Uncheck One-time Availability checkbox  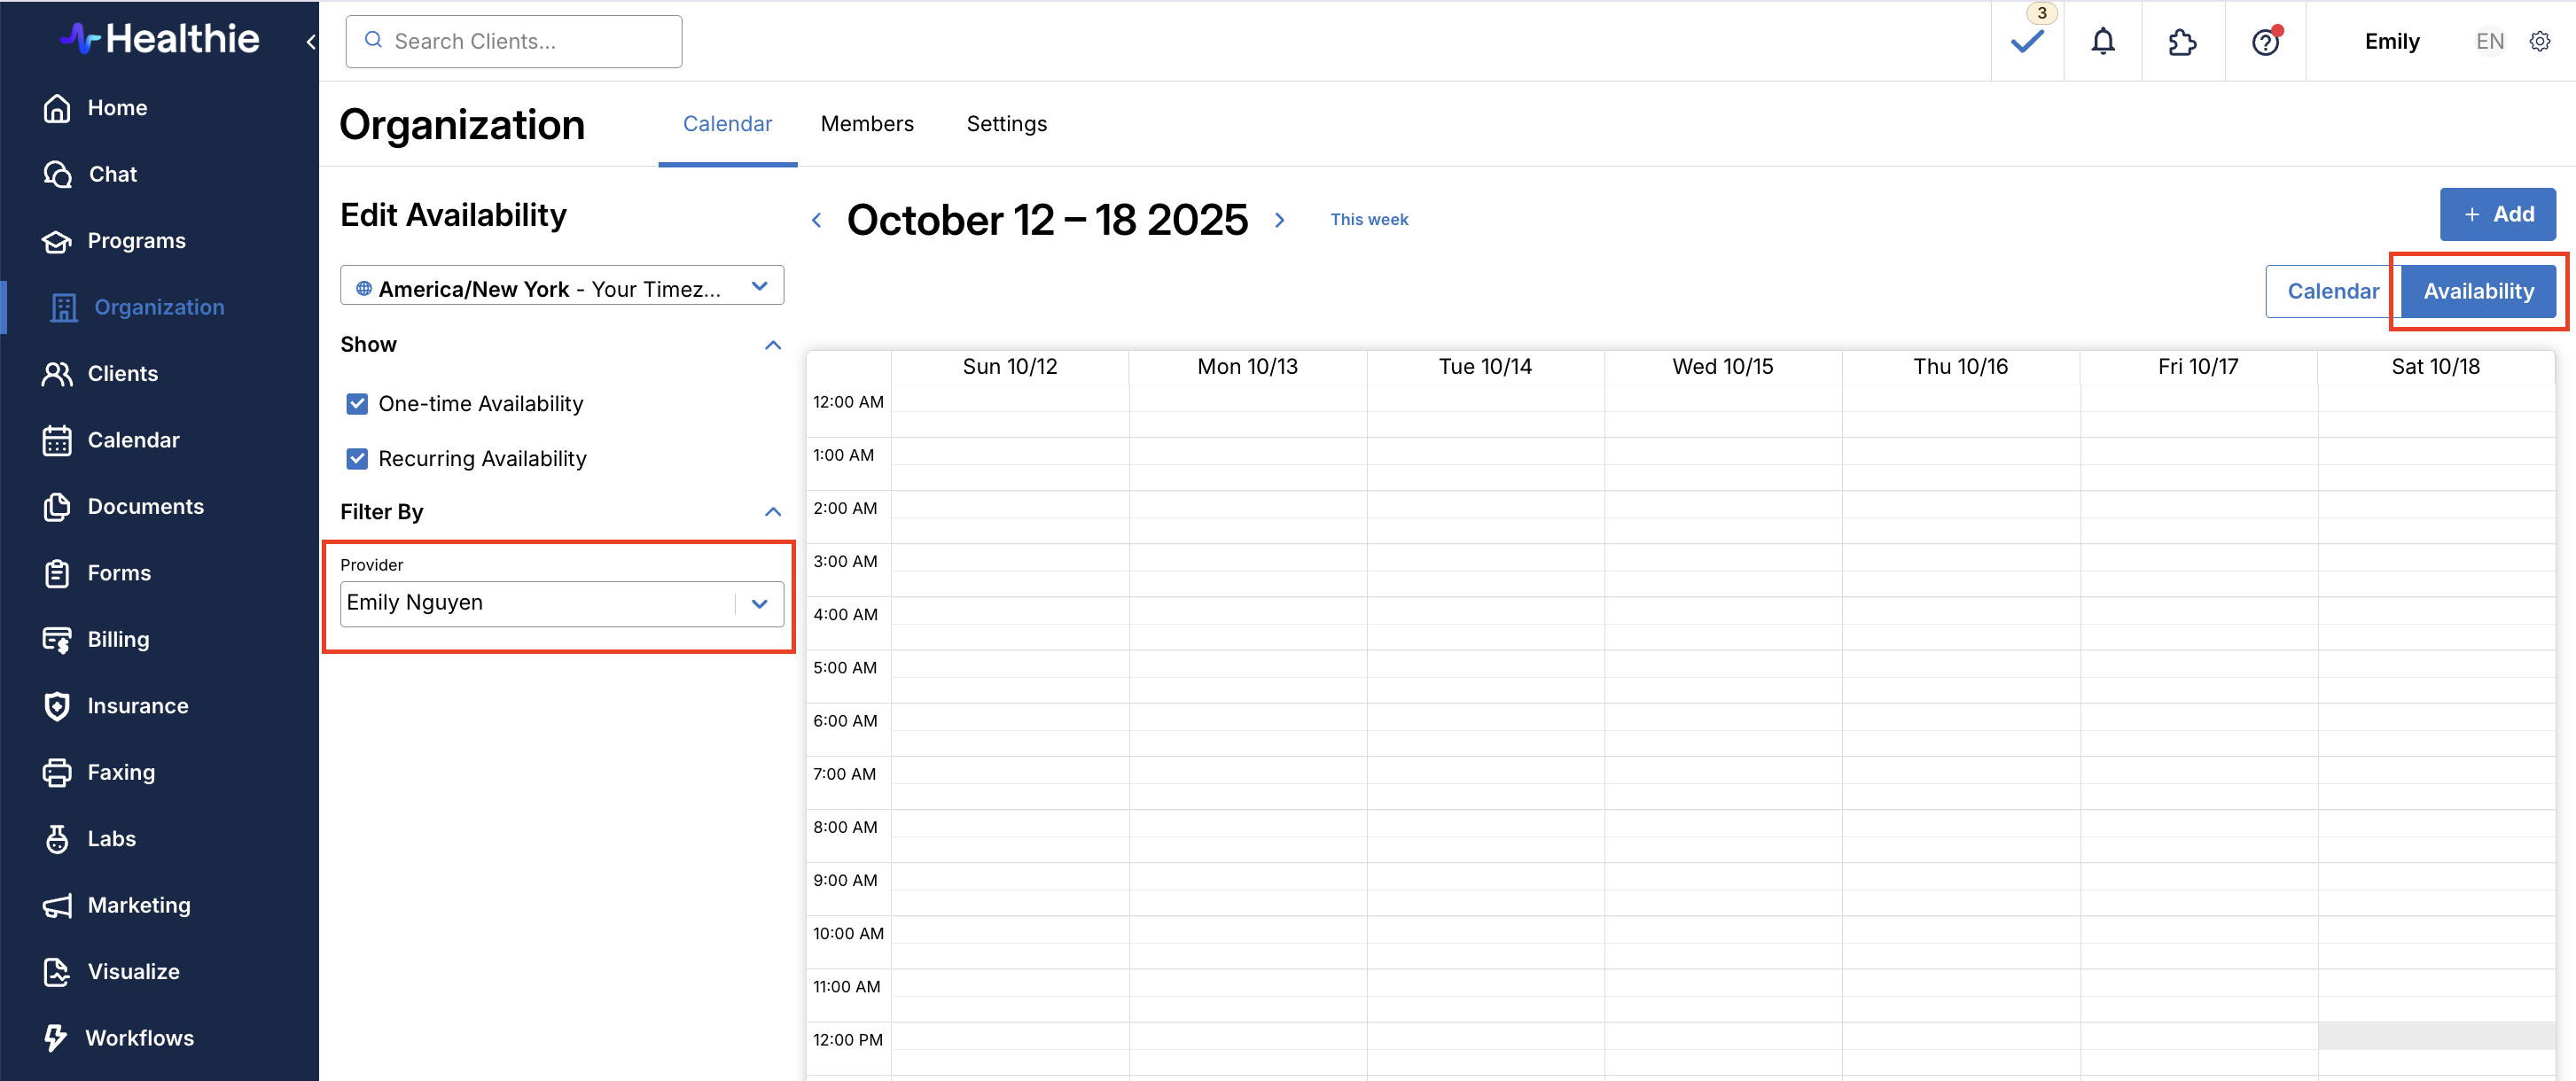tap(357, 404)
